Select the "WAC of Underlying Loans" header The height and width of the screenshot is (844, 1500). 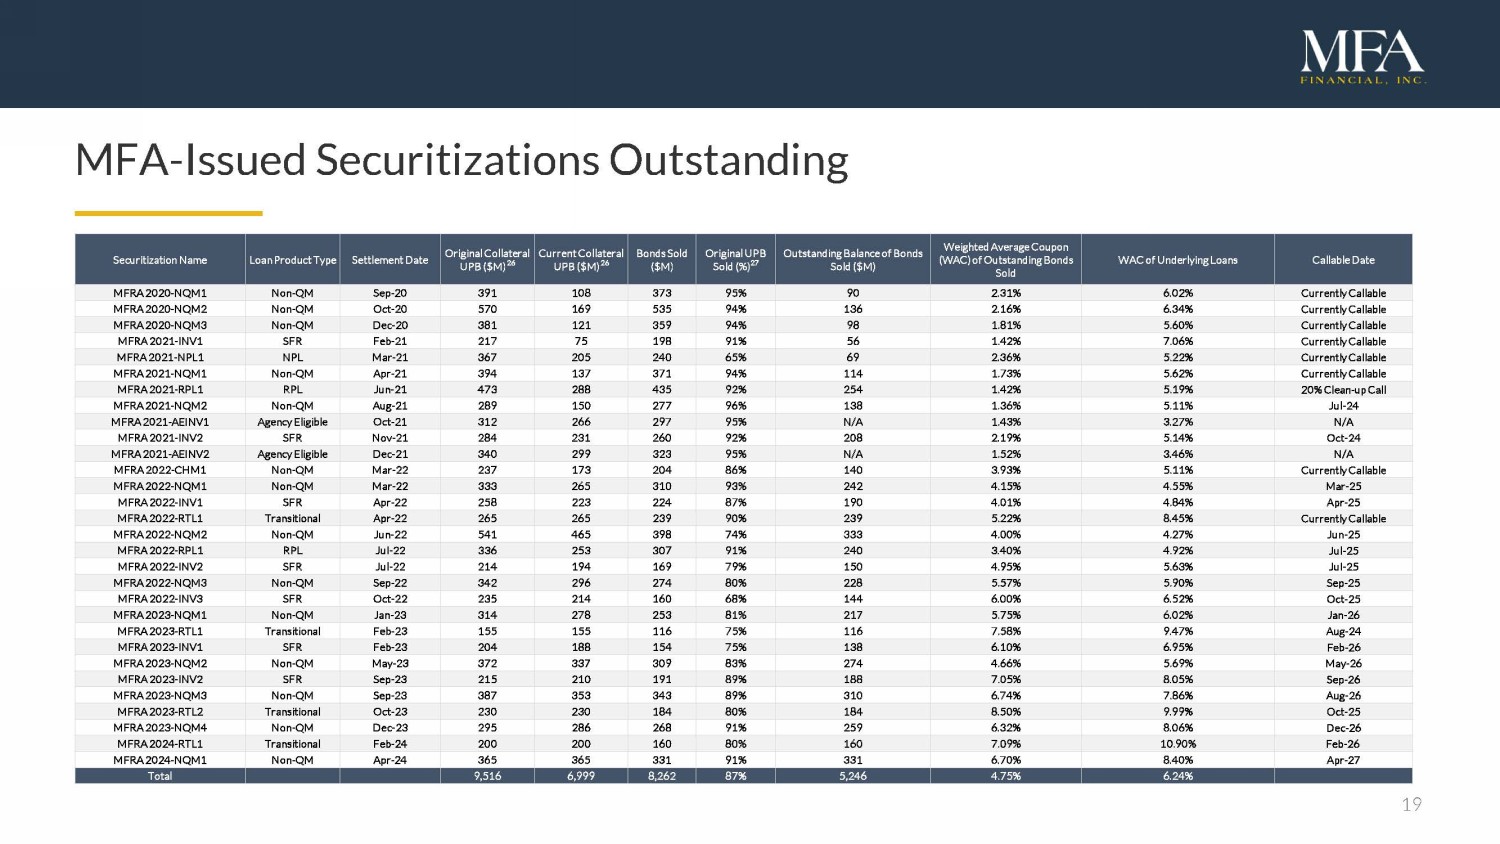click(1177, 260)
